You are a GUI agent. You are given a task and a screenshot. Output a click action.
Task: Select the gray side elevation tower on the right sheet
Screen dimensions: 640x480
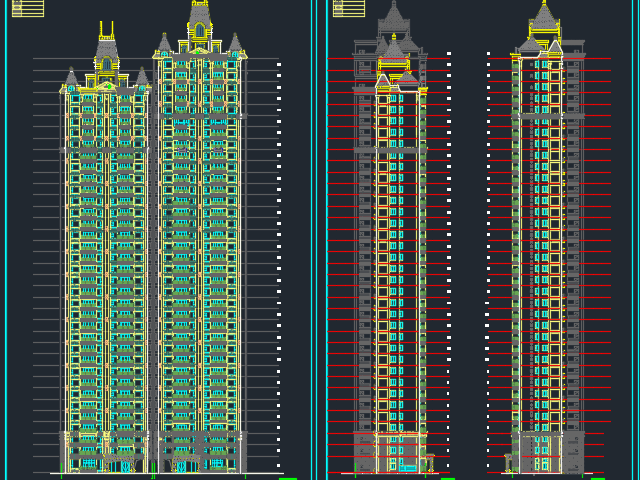(391, 237)
